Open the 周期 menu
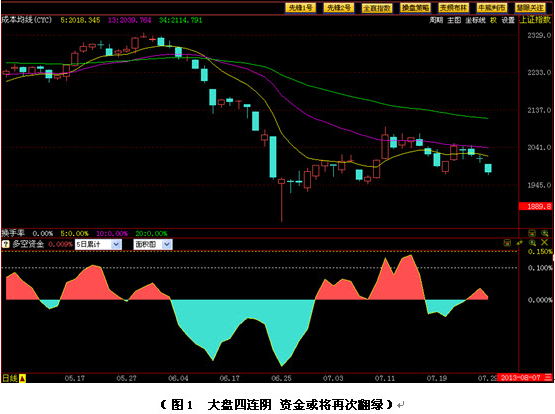The image size is (555, 414). click(x=436, y=20)
